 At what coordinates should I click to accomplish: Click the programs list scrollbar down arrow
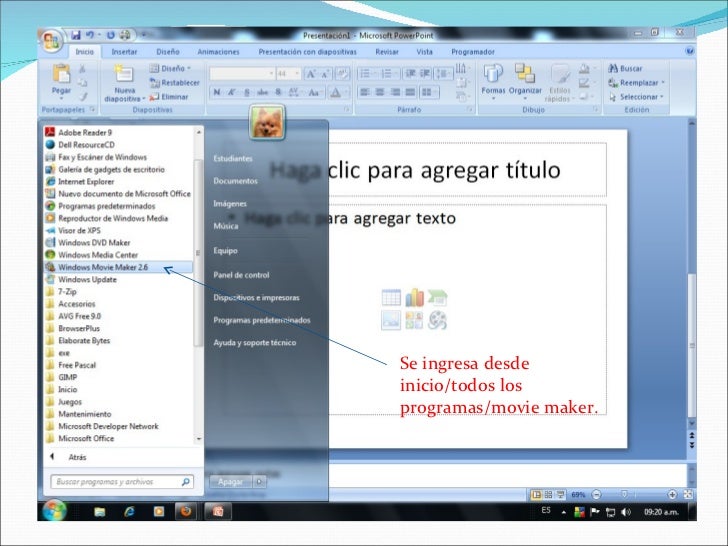click(199, 439)
